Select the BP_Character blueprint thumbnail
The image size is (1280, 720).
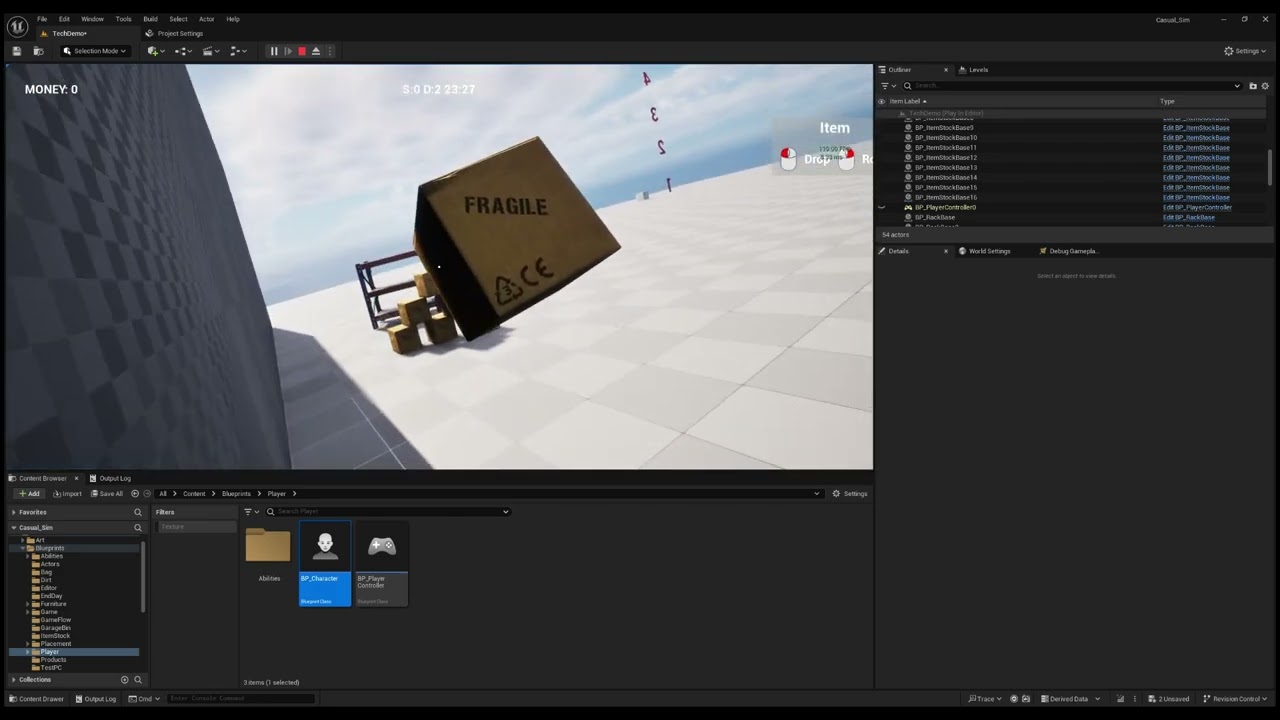tap(325, 562)
